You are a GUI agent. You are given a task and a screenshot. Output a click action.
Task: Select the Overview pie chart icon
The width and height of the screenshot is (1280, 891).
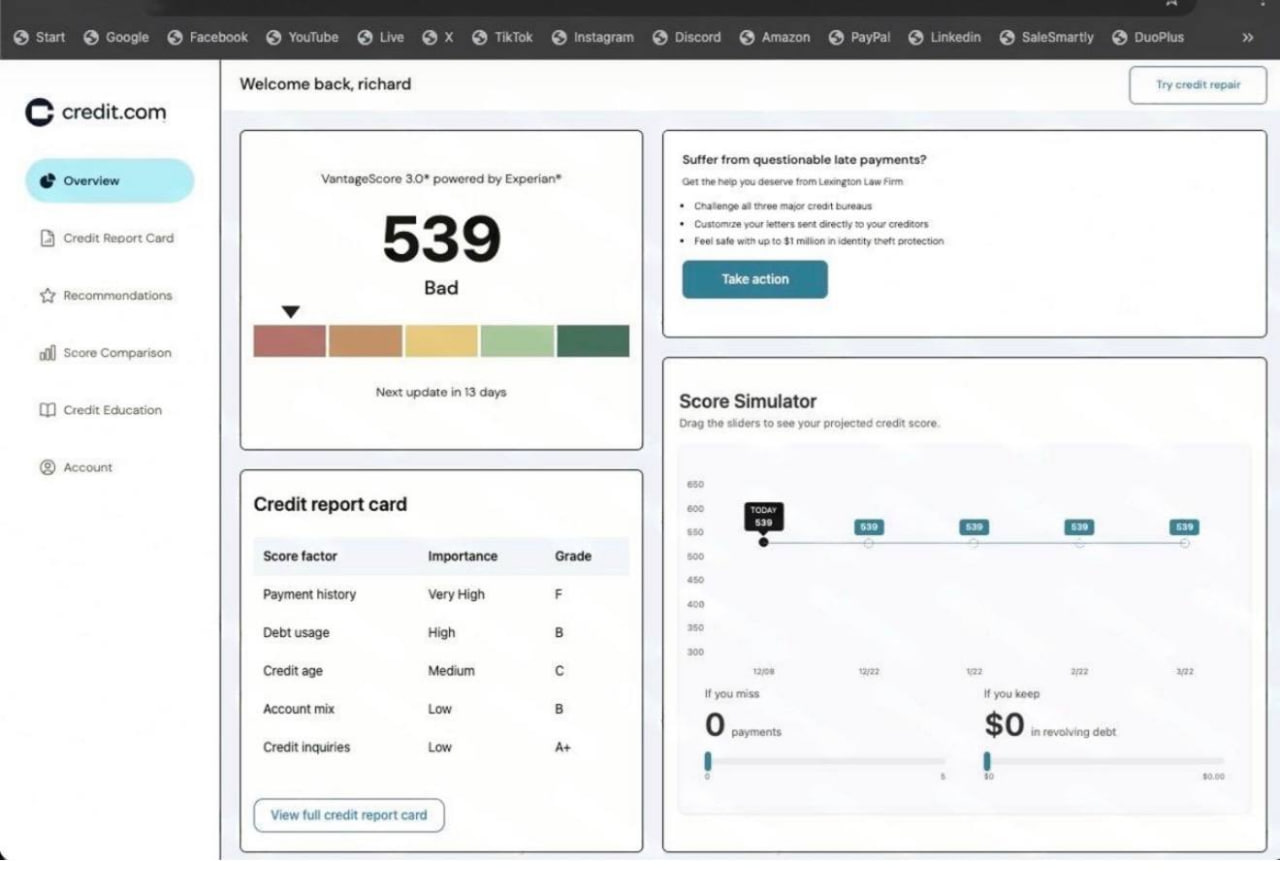tap(47, 181)
